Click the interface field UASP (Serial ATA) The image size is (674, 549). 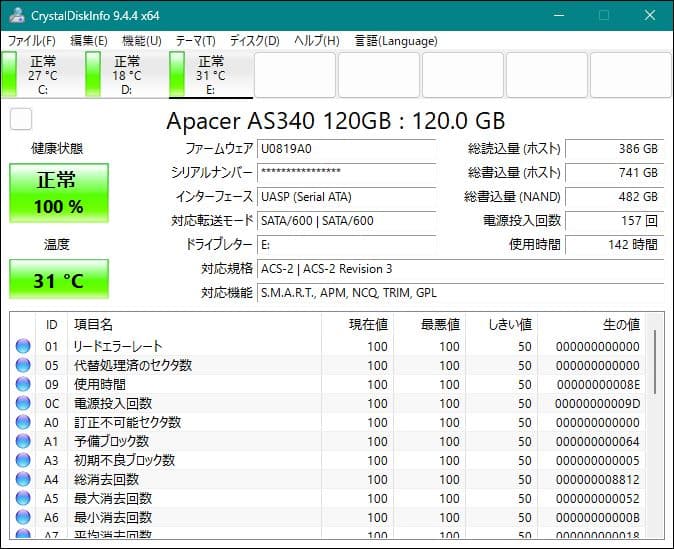point(346,197)
